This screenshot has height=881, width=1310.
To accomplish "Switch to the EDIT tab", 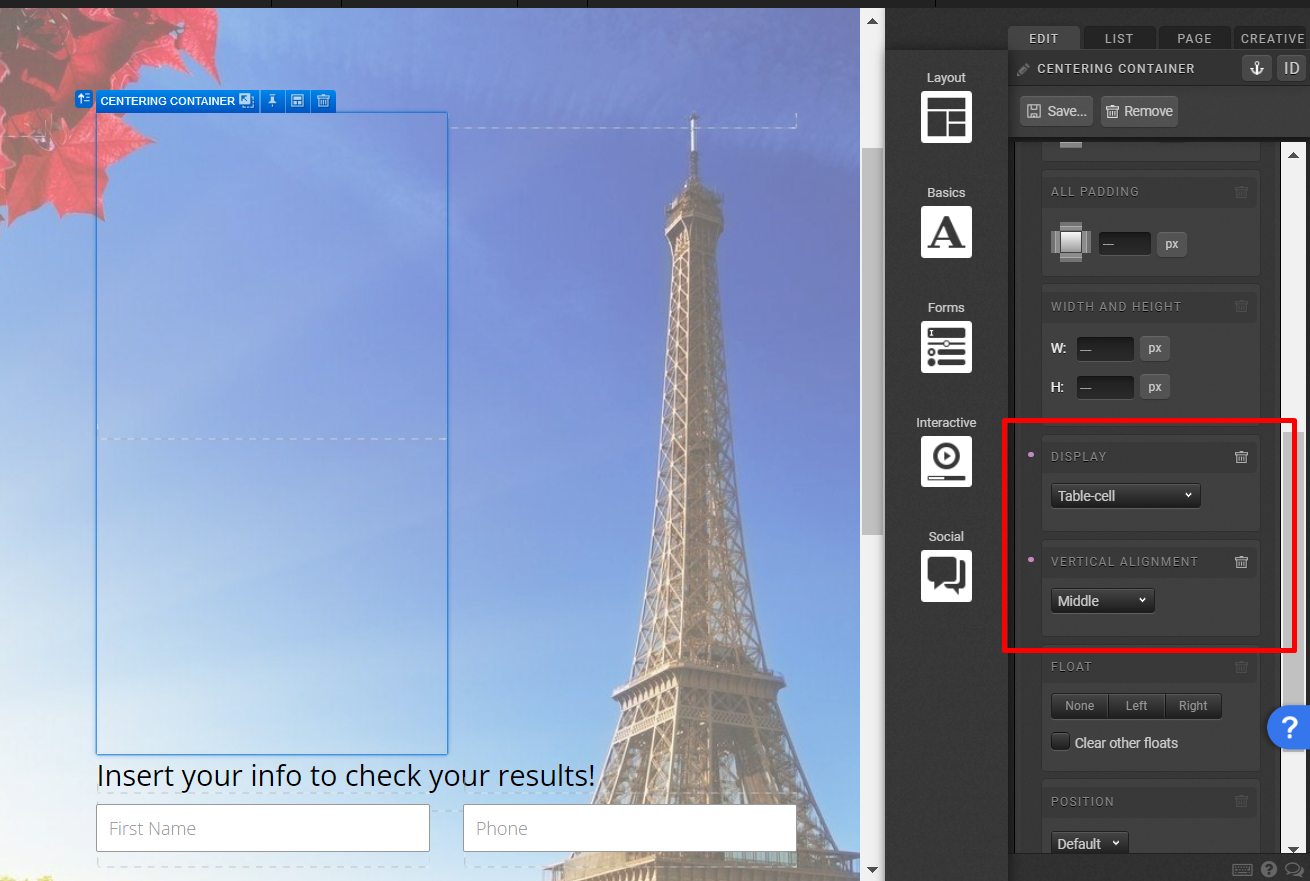I will (x=1043, y=38).
